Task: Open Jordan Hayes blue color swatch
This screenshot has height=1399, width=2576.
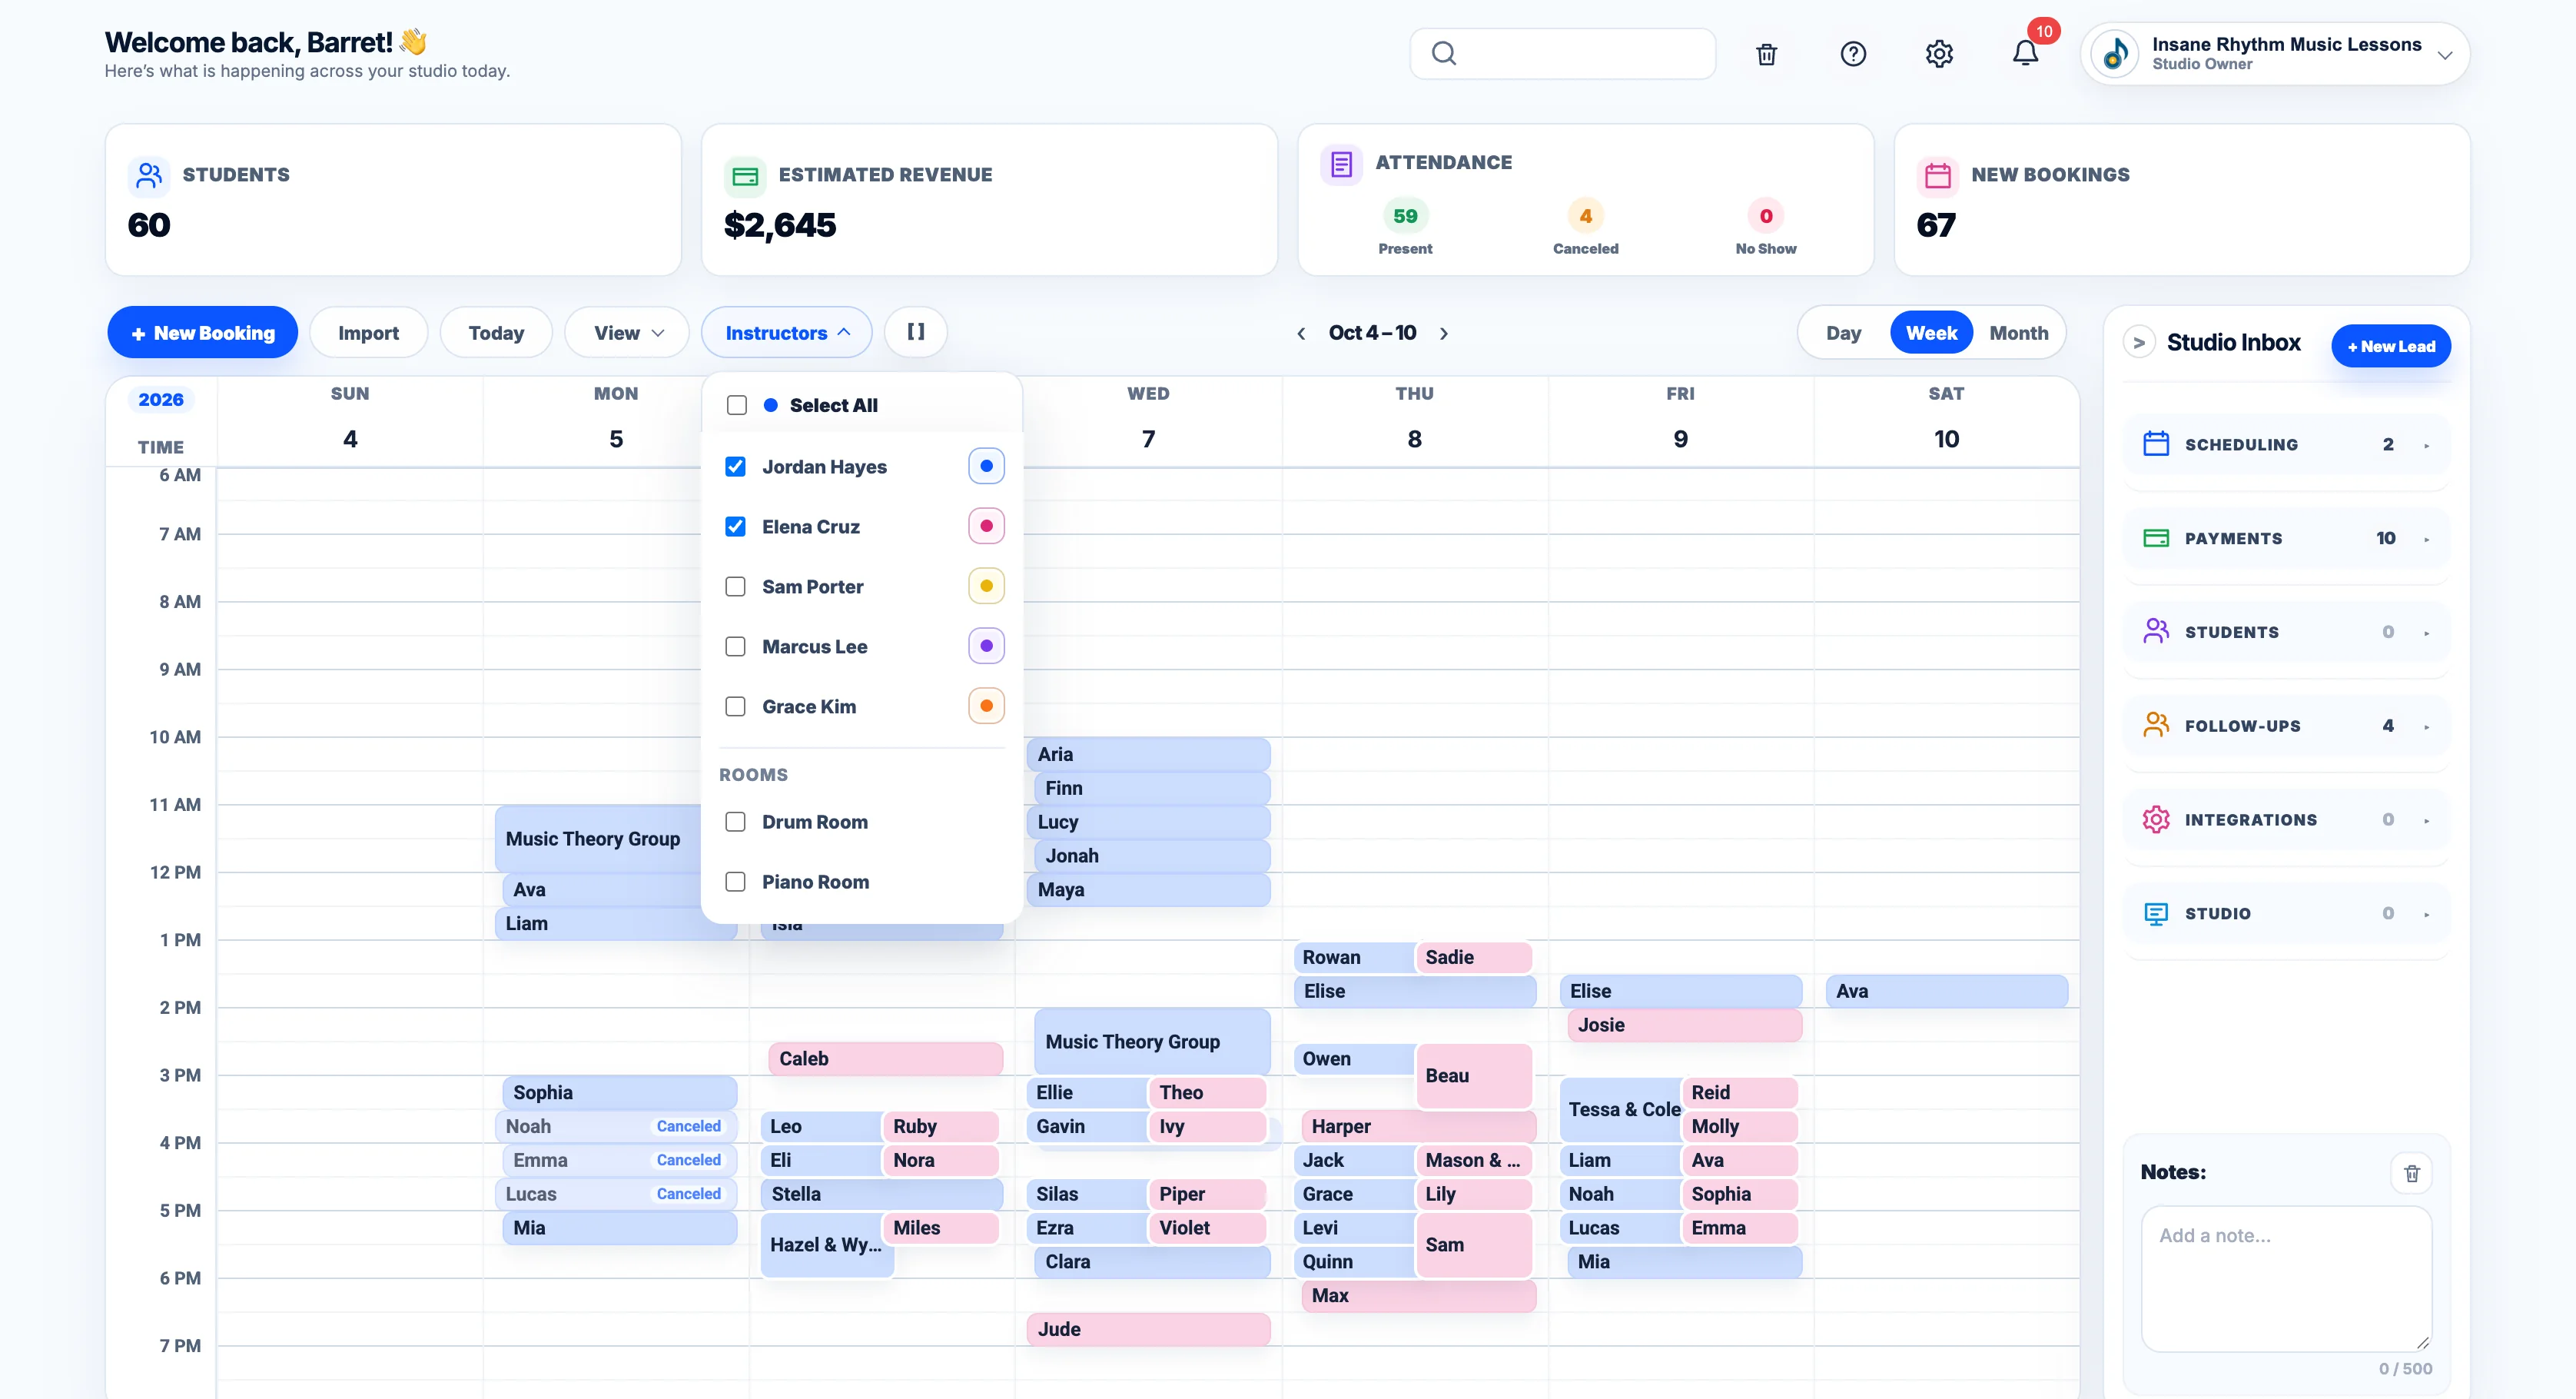Action: click(986, 466)
